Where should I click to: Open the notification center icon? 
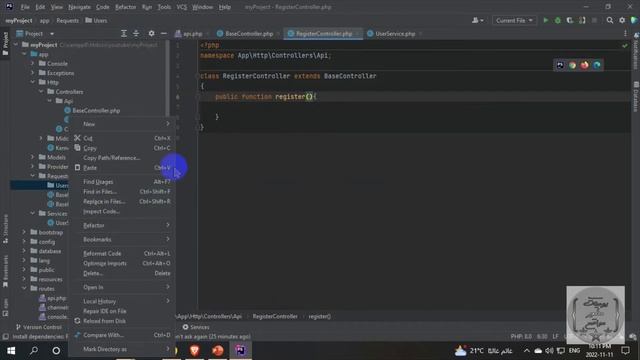click(x=625, y=350)
